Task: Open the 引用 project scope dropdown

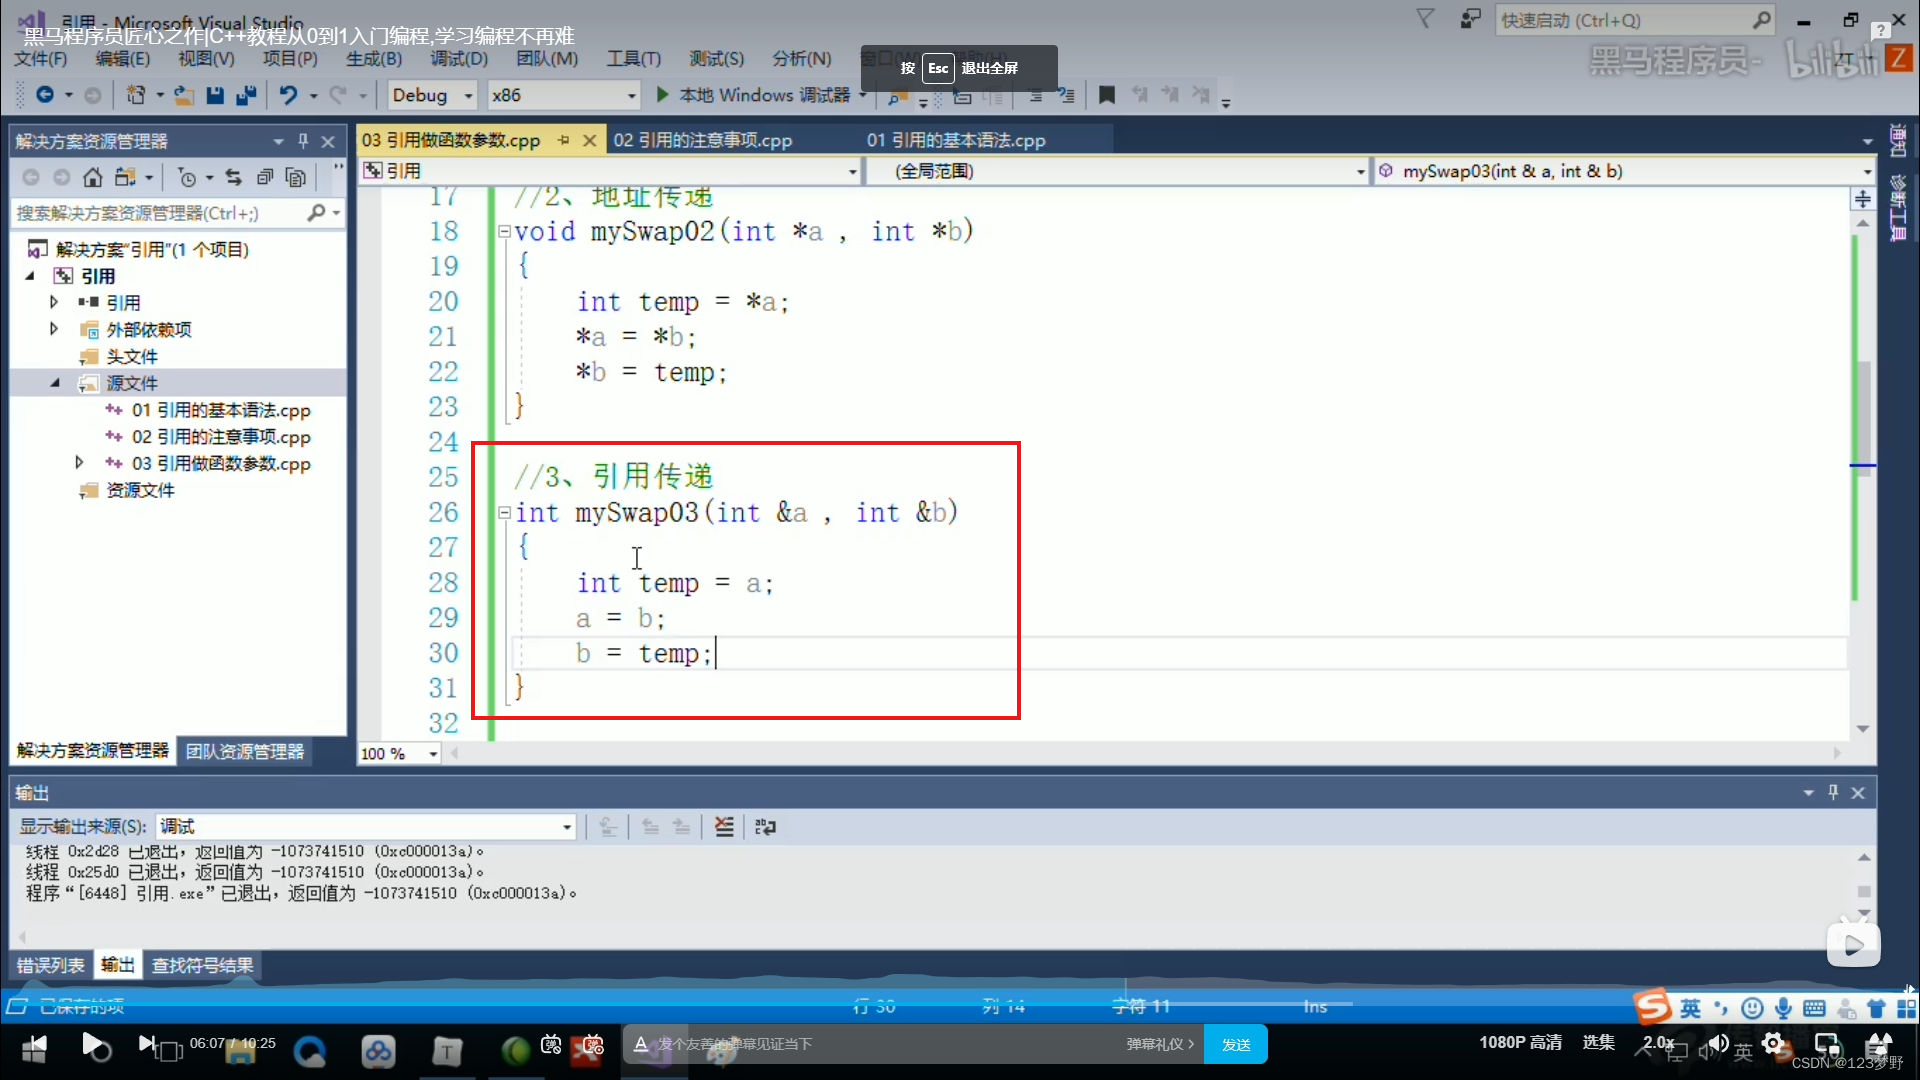Action: click(610, 171)
